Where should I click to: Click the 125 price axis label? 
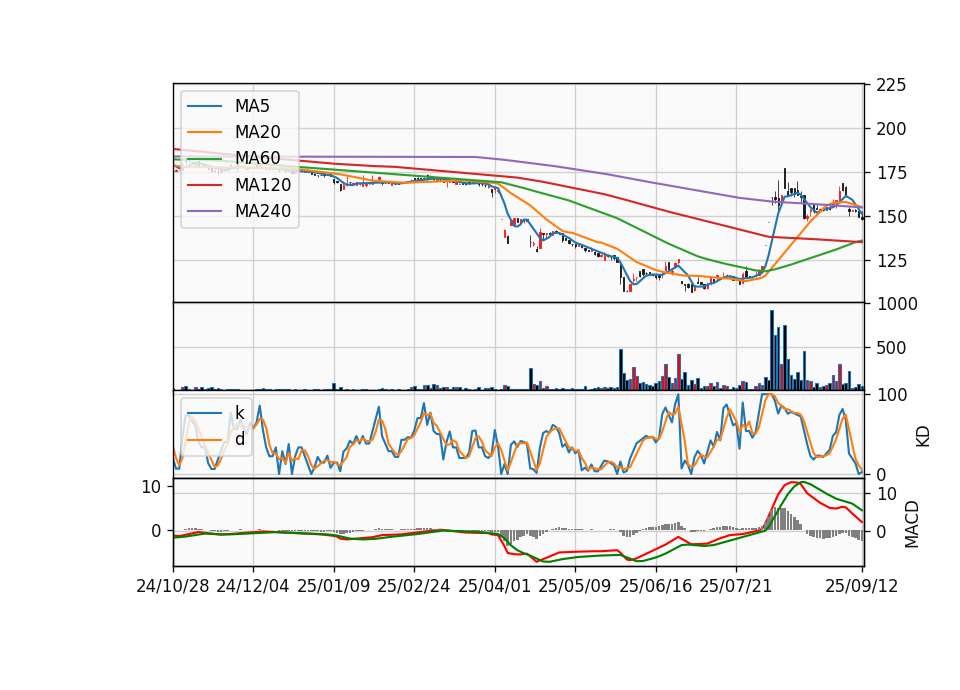pos(891,261)
